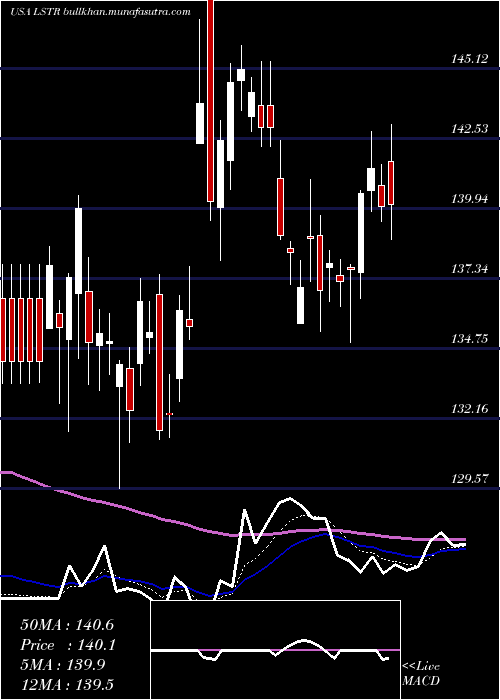500x700 pixels.
Task: Click the 145.12 price level label
Action: click(x=470, y=58)
